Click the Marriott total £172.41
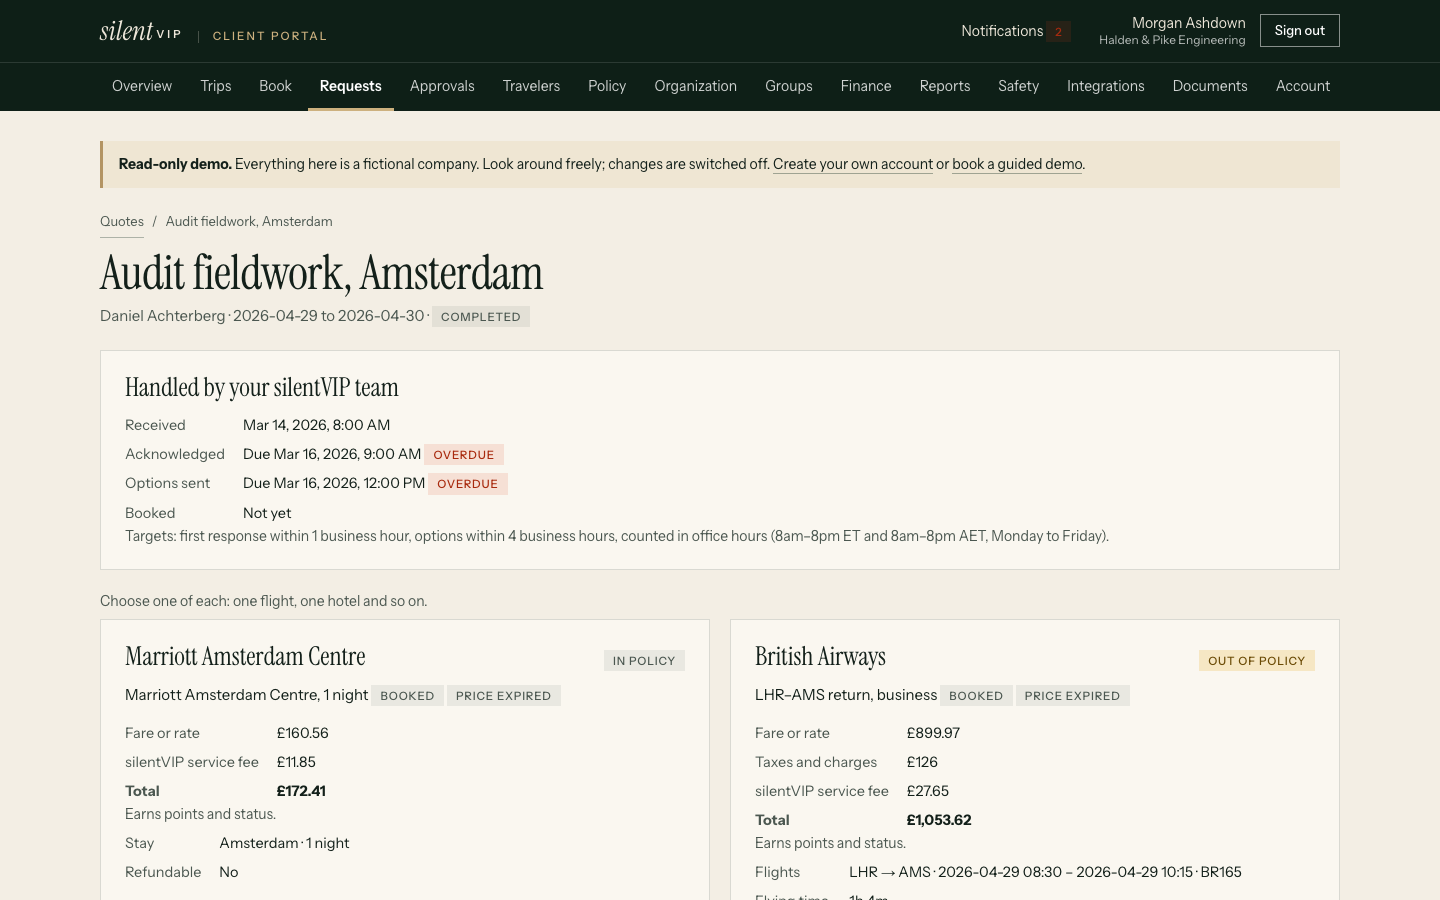 click(x=301, y=791)
